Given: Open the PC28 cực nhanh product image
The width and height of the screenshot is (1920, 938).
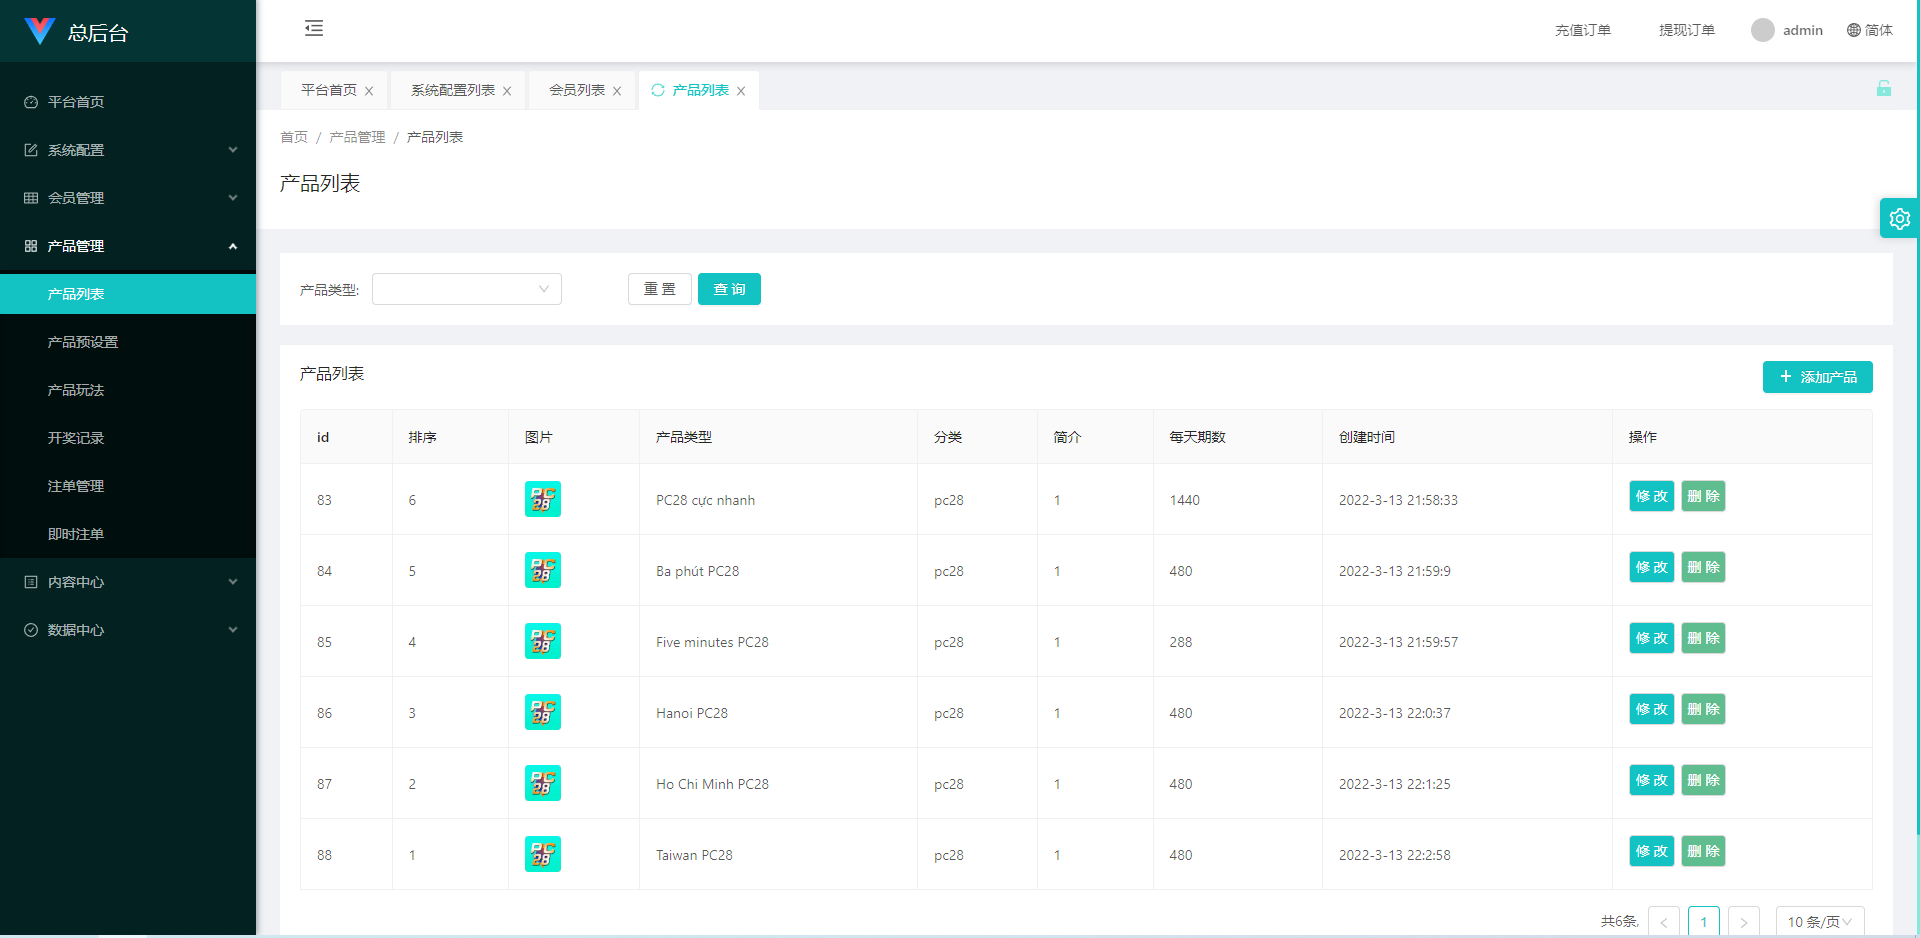Looking at the screenshot, I should pyautogui.click(x=542, y=499).
